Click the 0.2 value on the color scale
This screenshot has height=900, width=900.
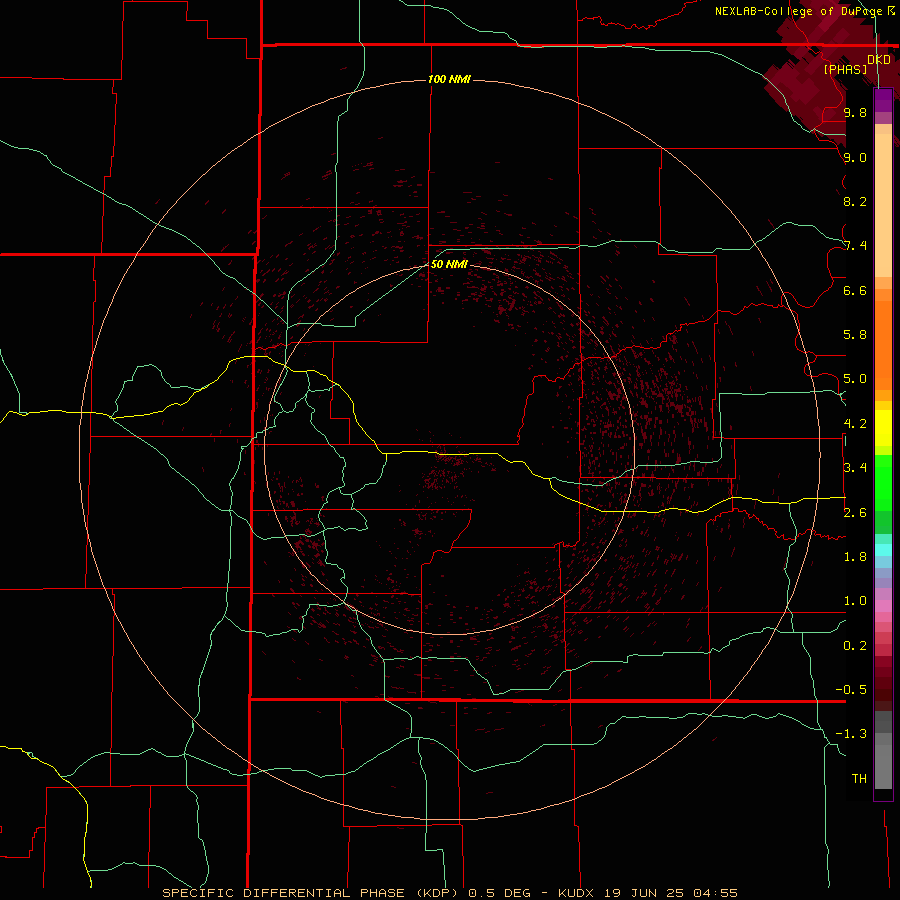click(x=855, y=646)
